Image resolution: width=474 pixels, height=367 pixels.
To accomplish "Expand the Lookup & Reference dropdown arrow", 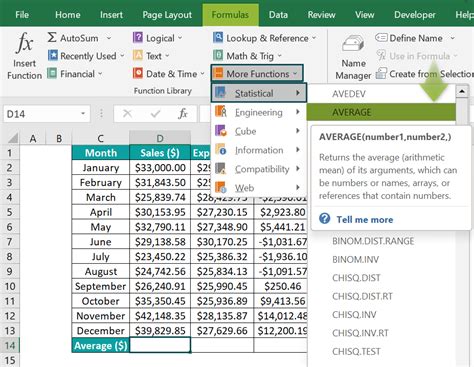I will point(314,38).
